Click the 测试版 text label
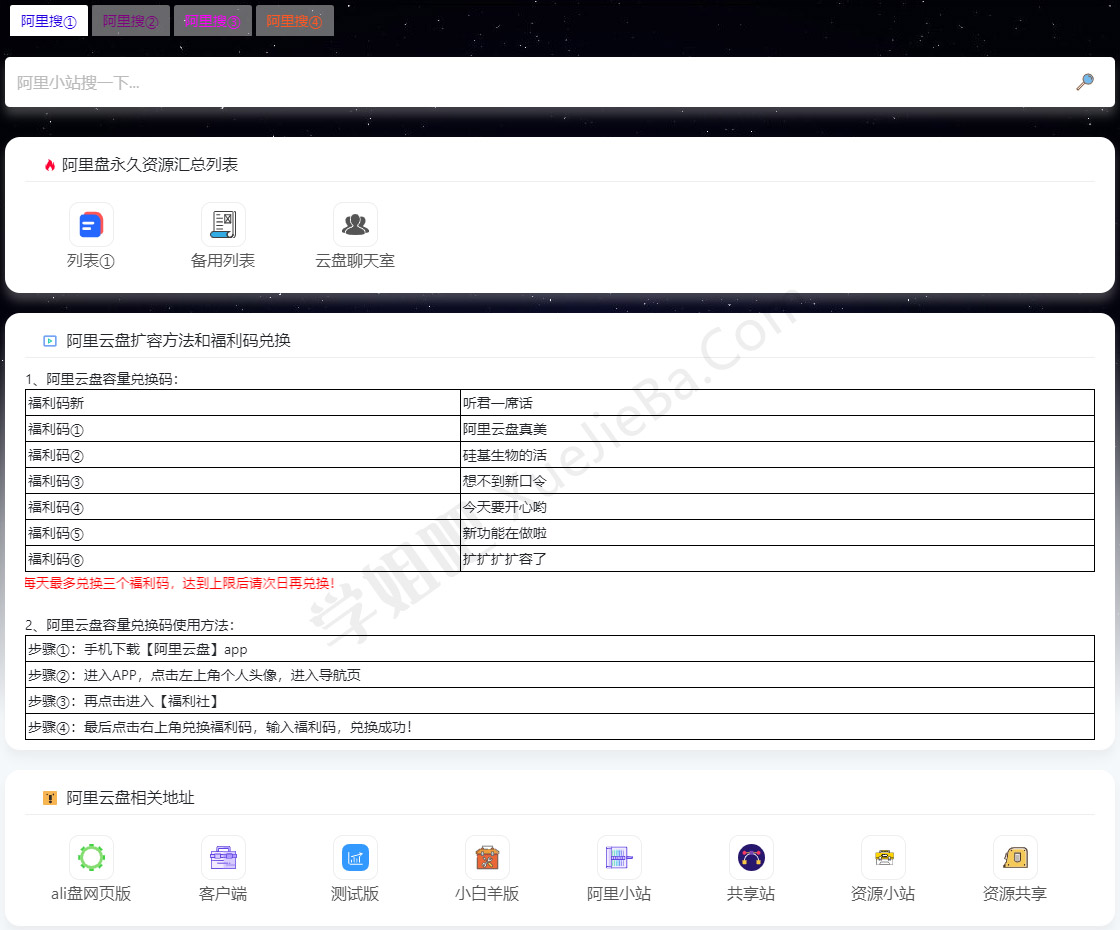Viewport: 1120px width, 930px height. coord(355,894)
